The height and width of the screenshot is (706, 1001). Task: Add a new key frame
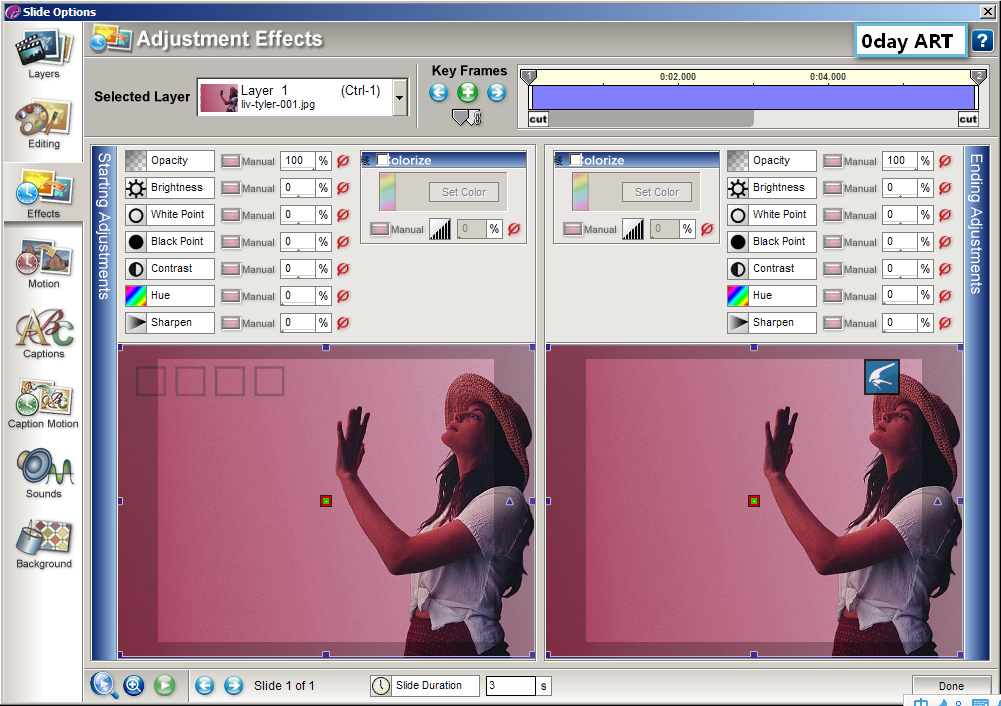(x=467, y=93)
